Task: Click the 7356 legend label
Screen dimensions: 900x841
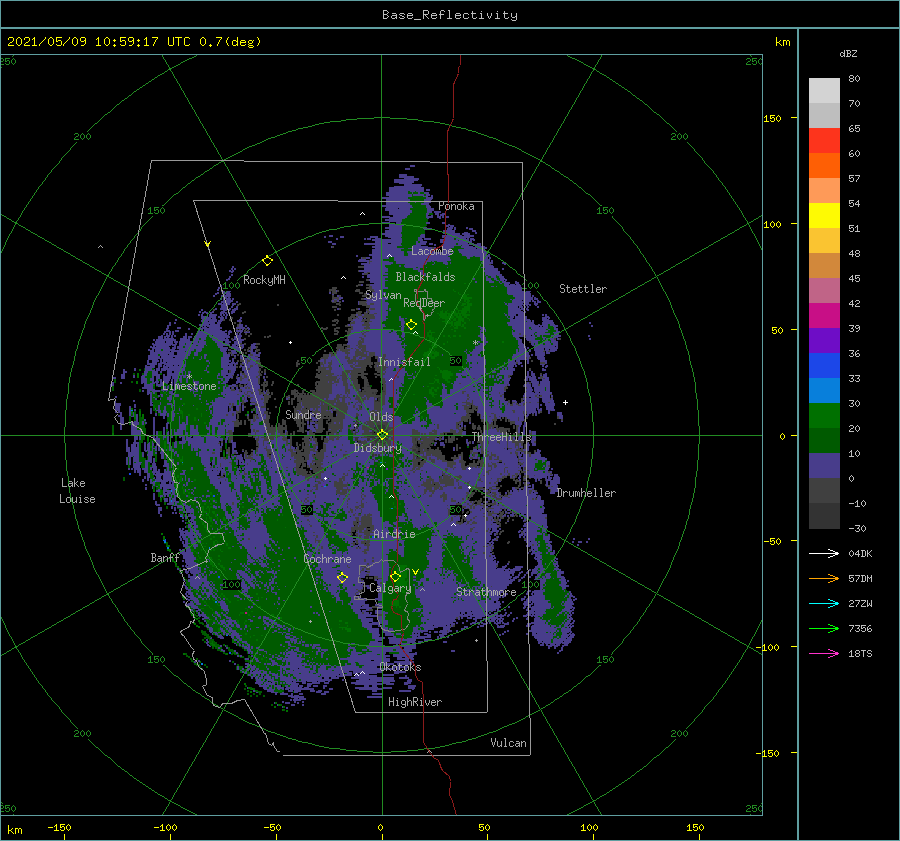Action: (860, 629)
